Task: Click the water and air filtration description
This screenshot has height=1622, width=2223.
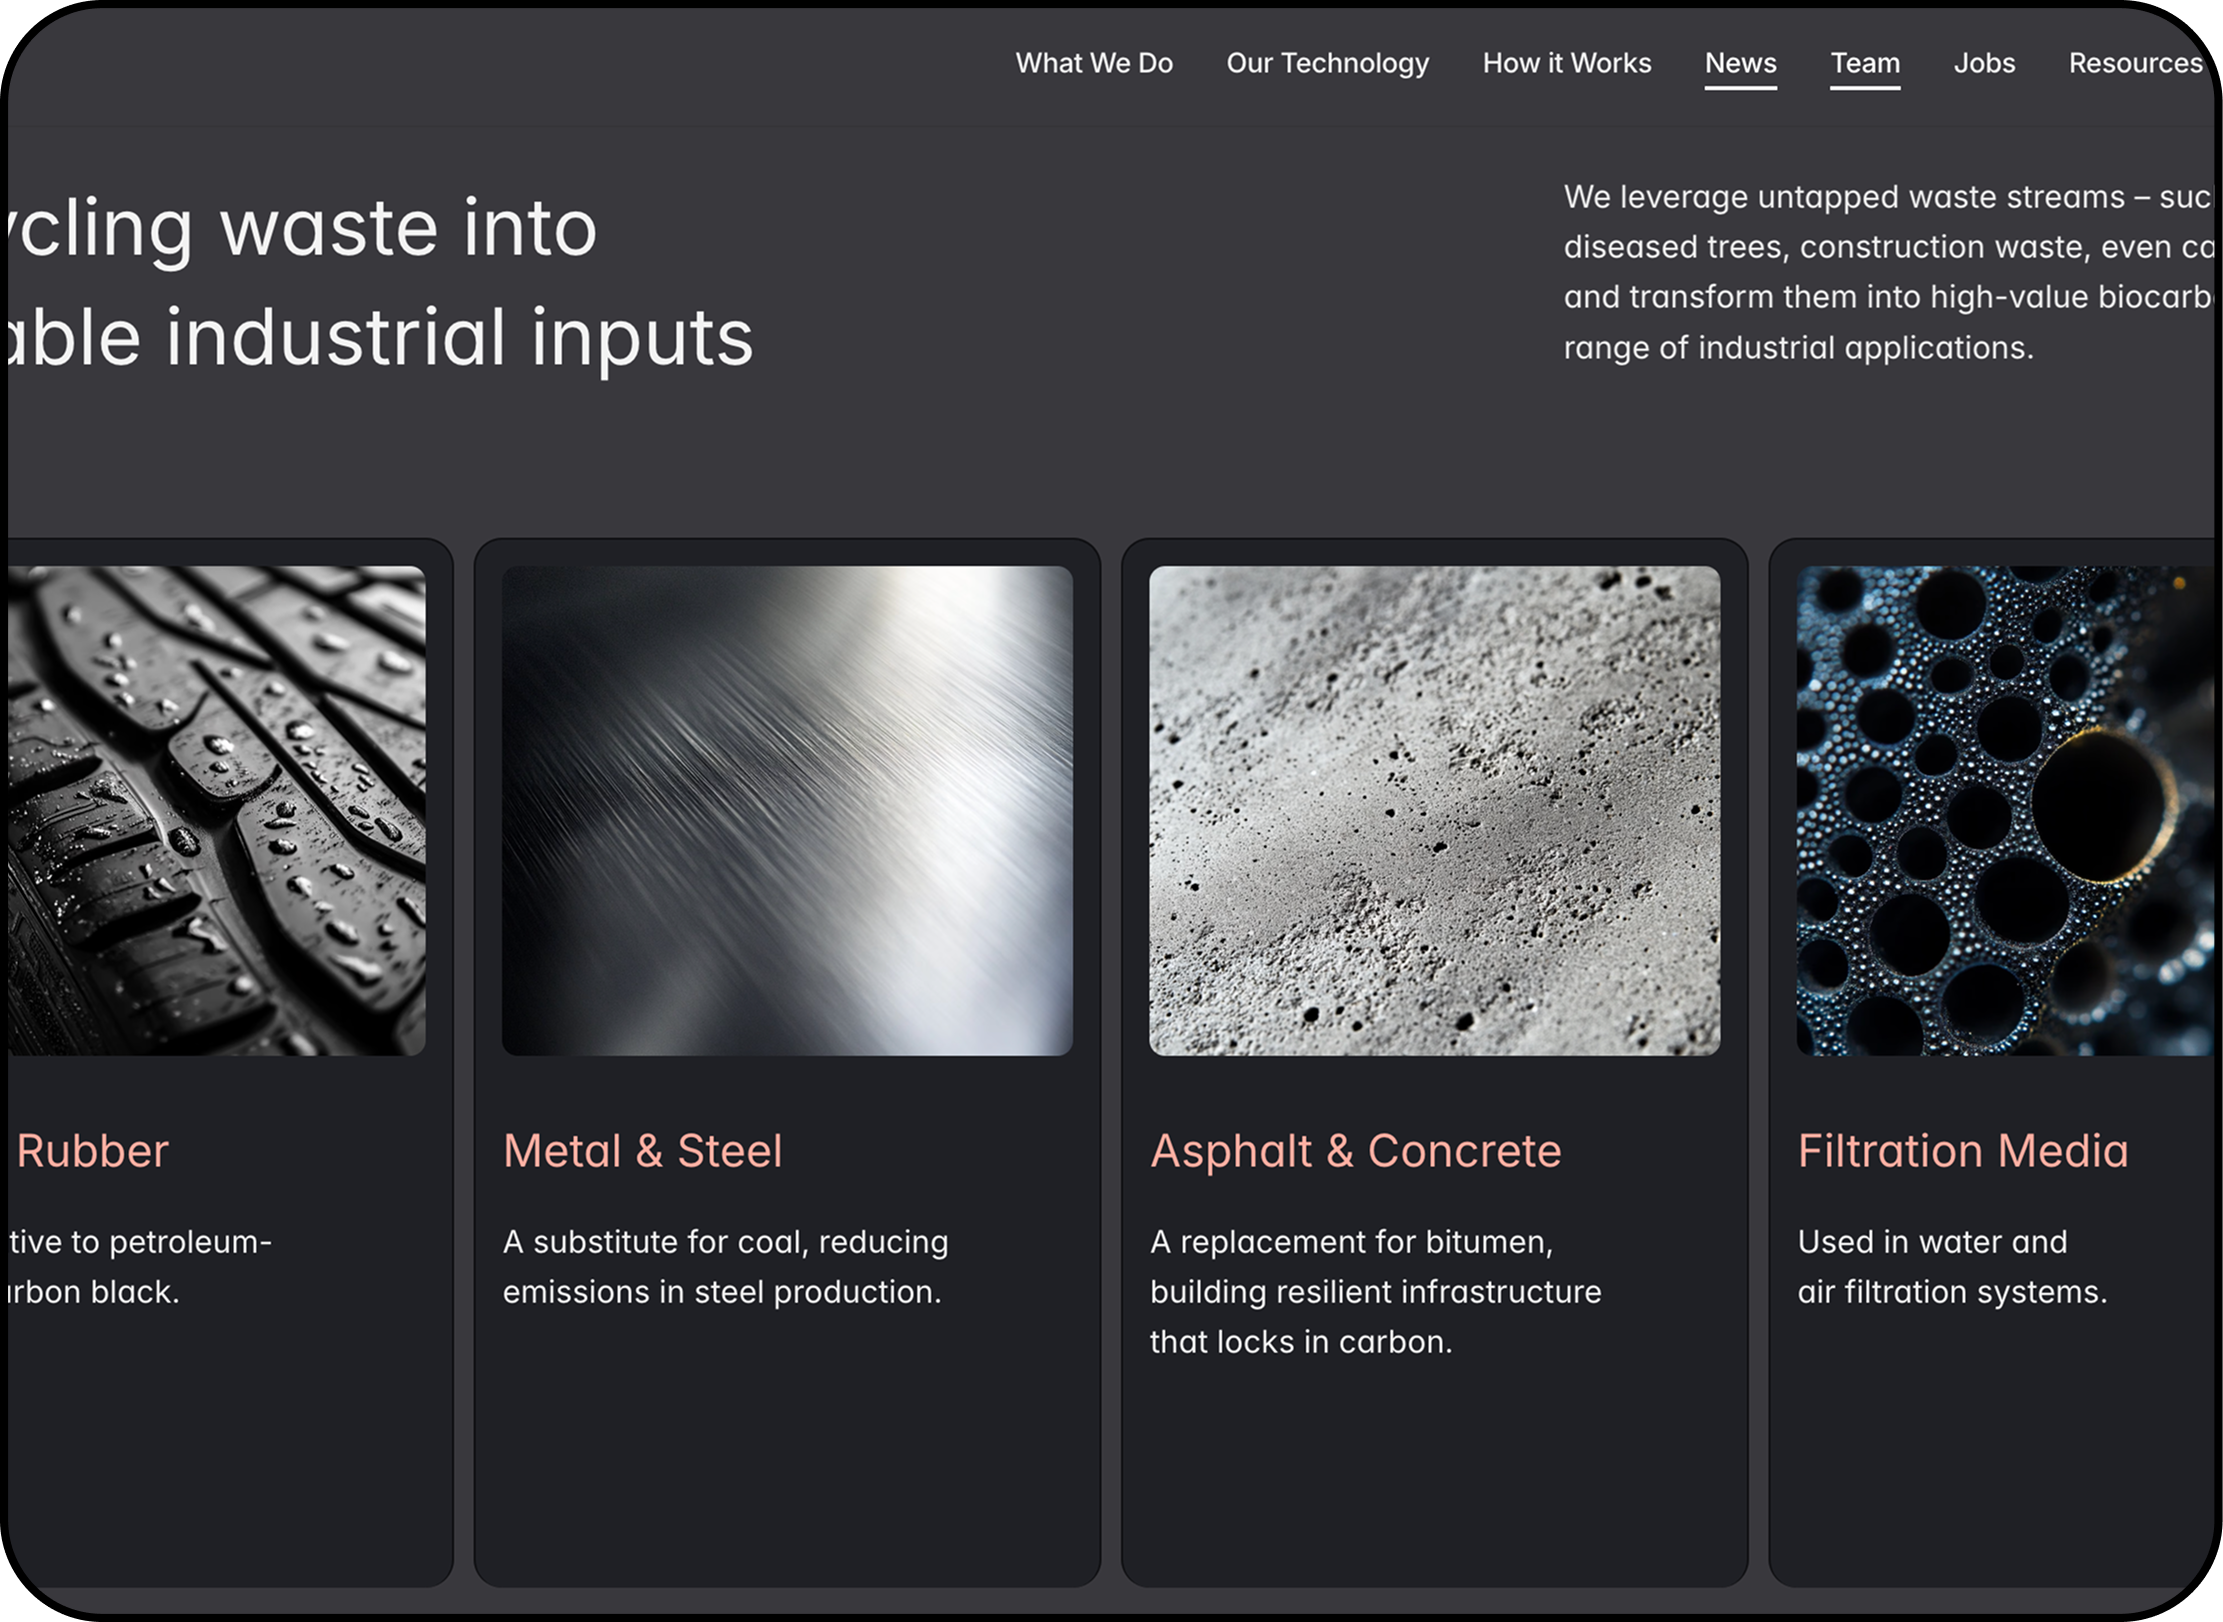Action: click(1950, 1266)
